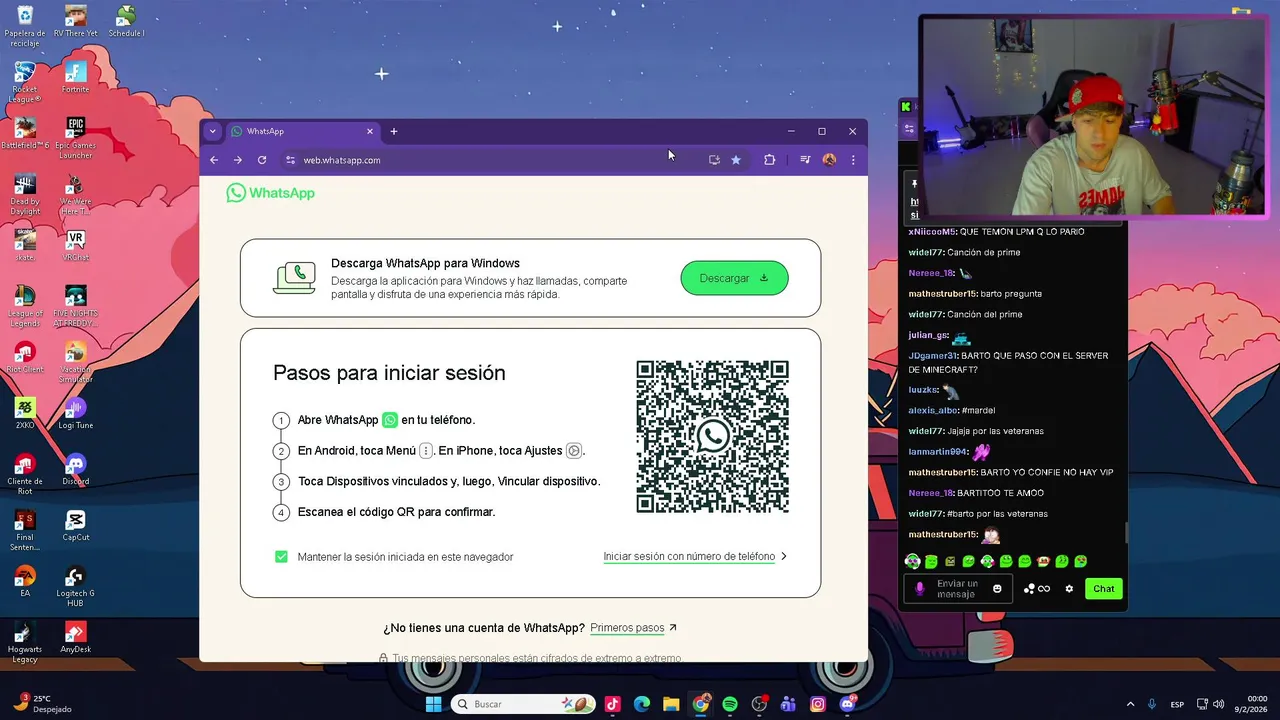Select Five Nights at Freddy's desktop shortcut
The image size is (1280, 720).
(x=75, y=307)
